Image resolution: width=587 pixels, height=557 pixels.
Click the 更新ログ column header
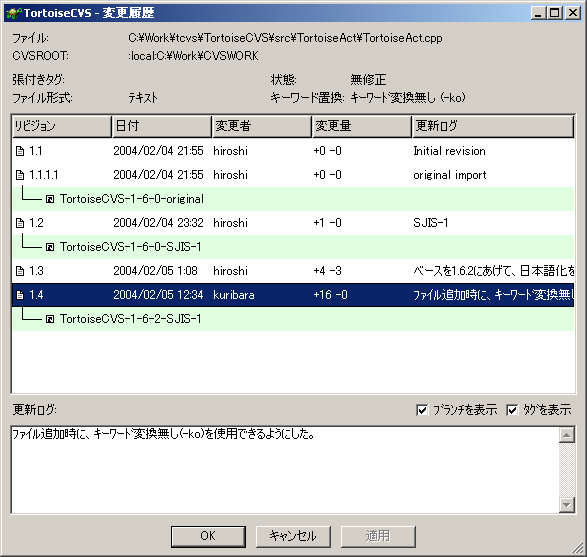click(x=493, y=126)
